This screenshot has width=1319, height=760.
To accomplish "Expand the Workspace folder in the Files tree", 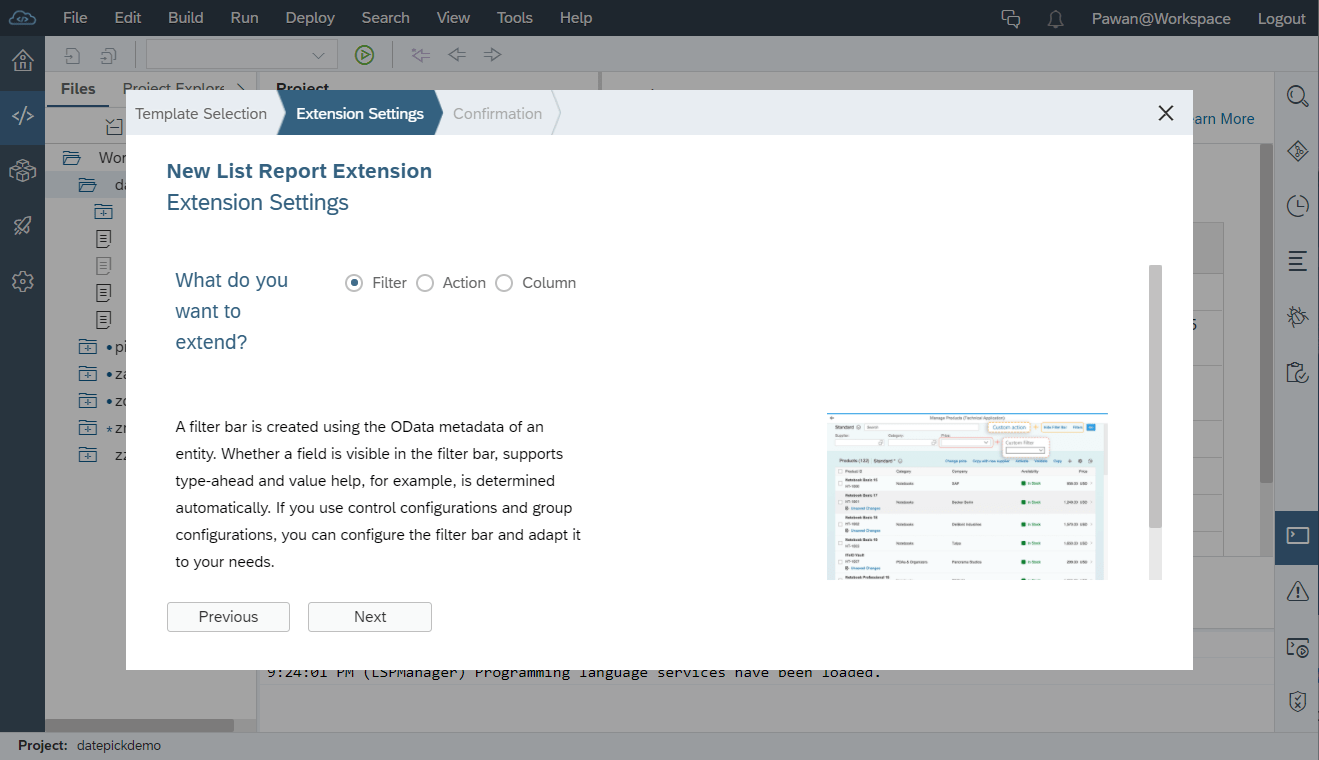I will [70, 157].
